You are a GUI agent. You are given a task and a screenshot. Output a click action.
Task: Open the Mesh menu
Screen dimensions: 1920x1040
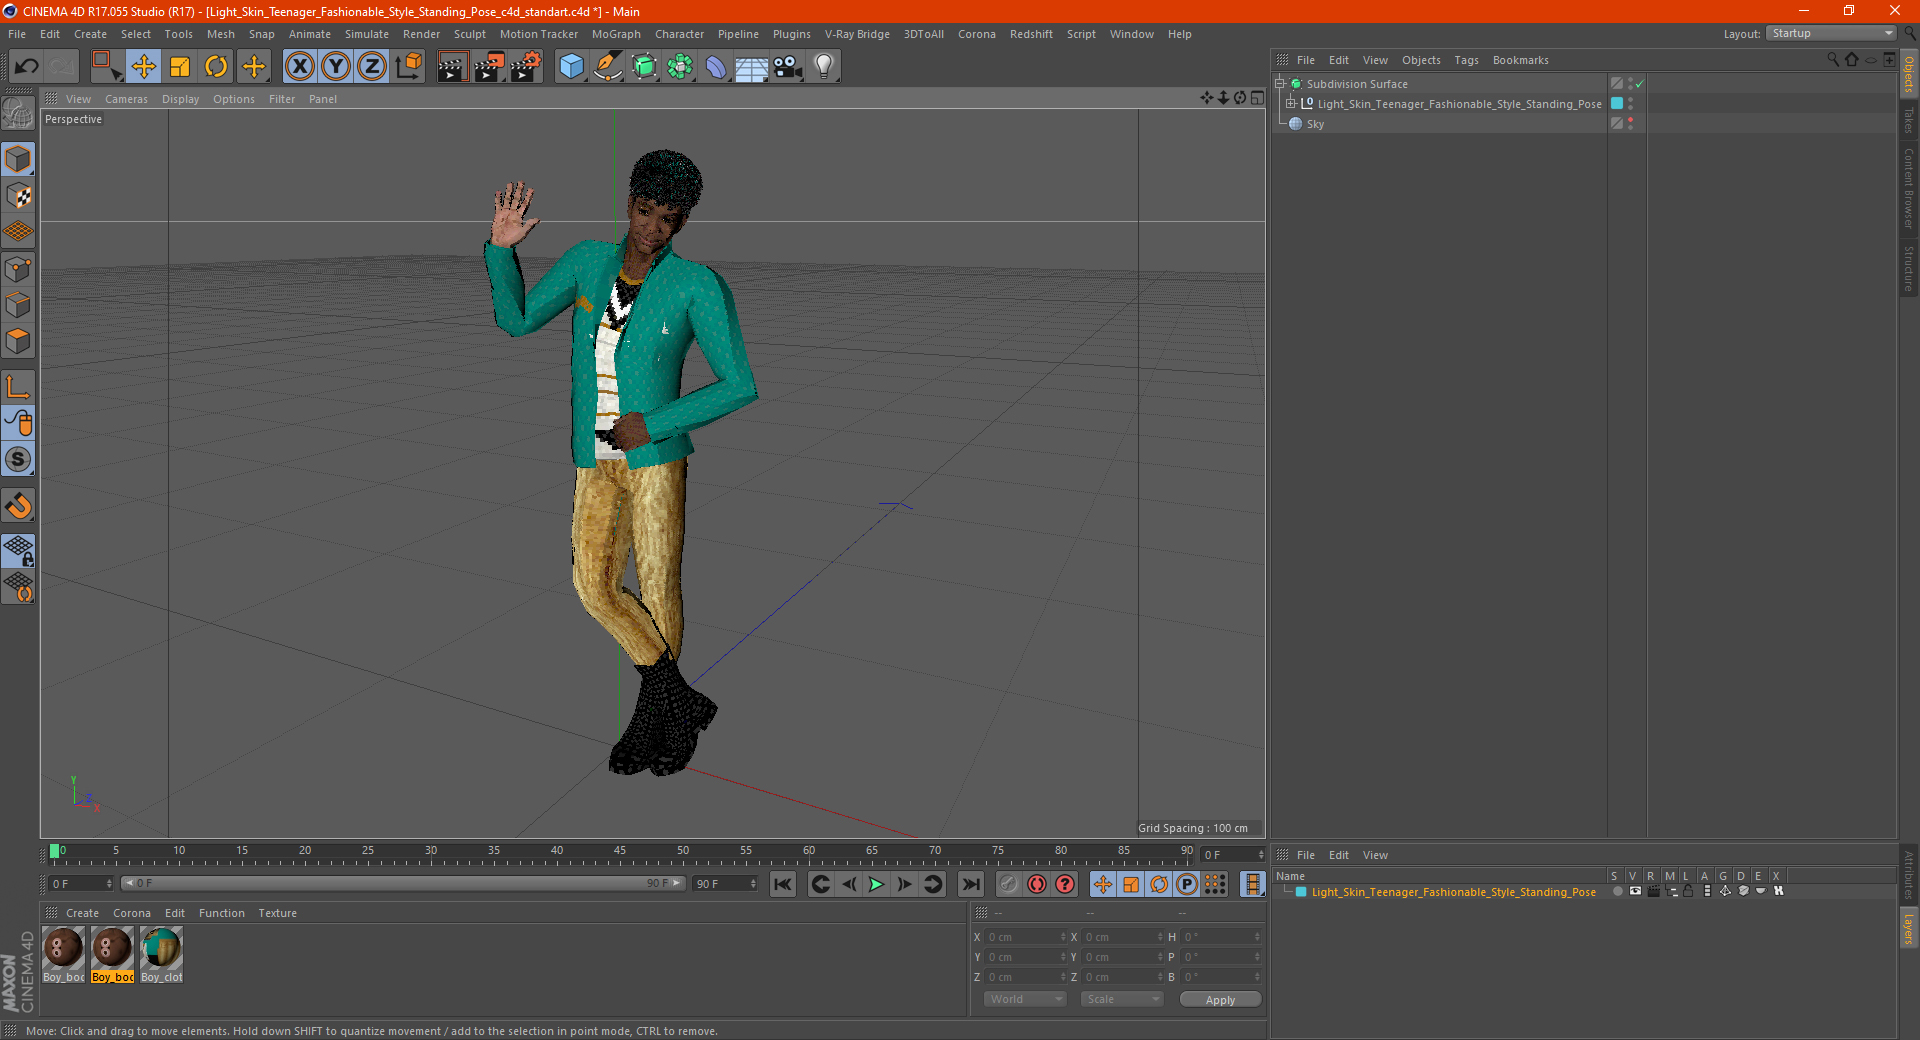pyautogui.click(x=220, y=34)
